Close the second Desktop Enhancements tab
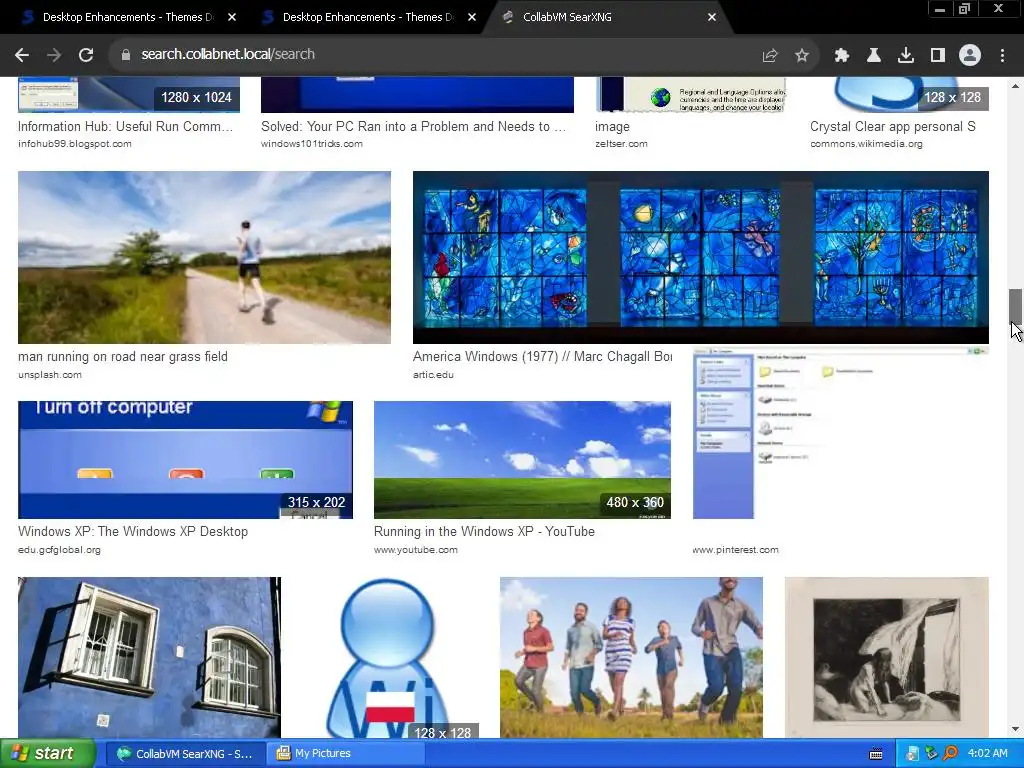 (472, 17)
